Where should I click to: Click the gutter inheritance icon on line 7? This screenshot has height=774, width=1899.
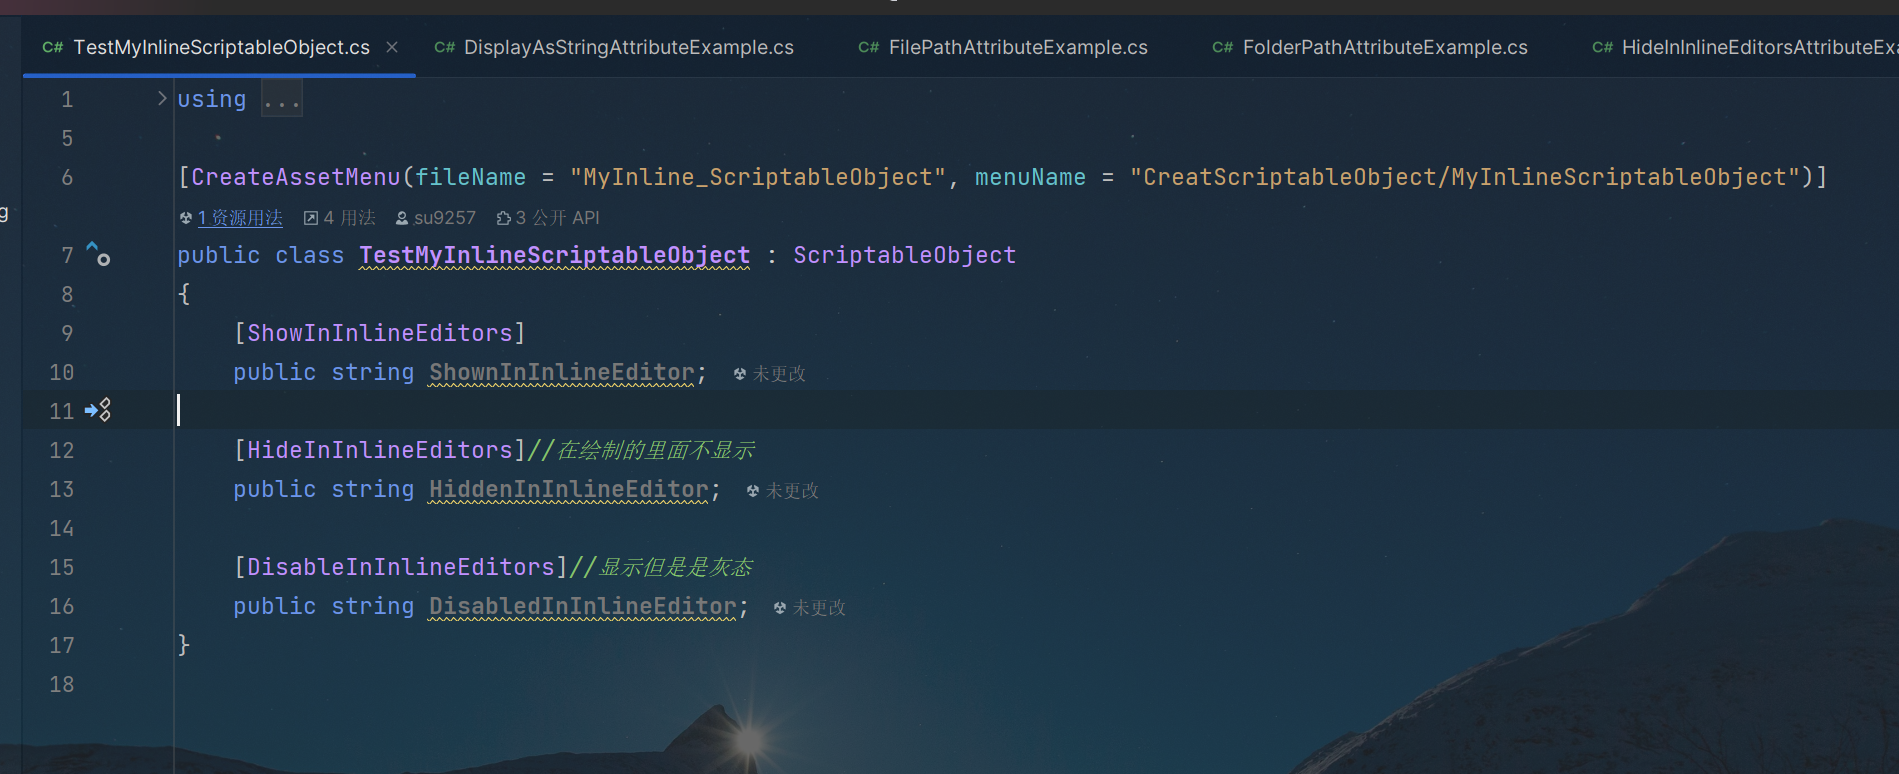[98, 254]
